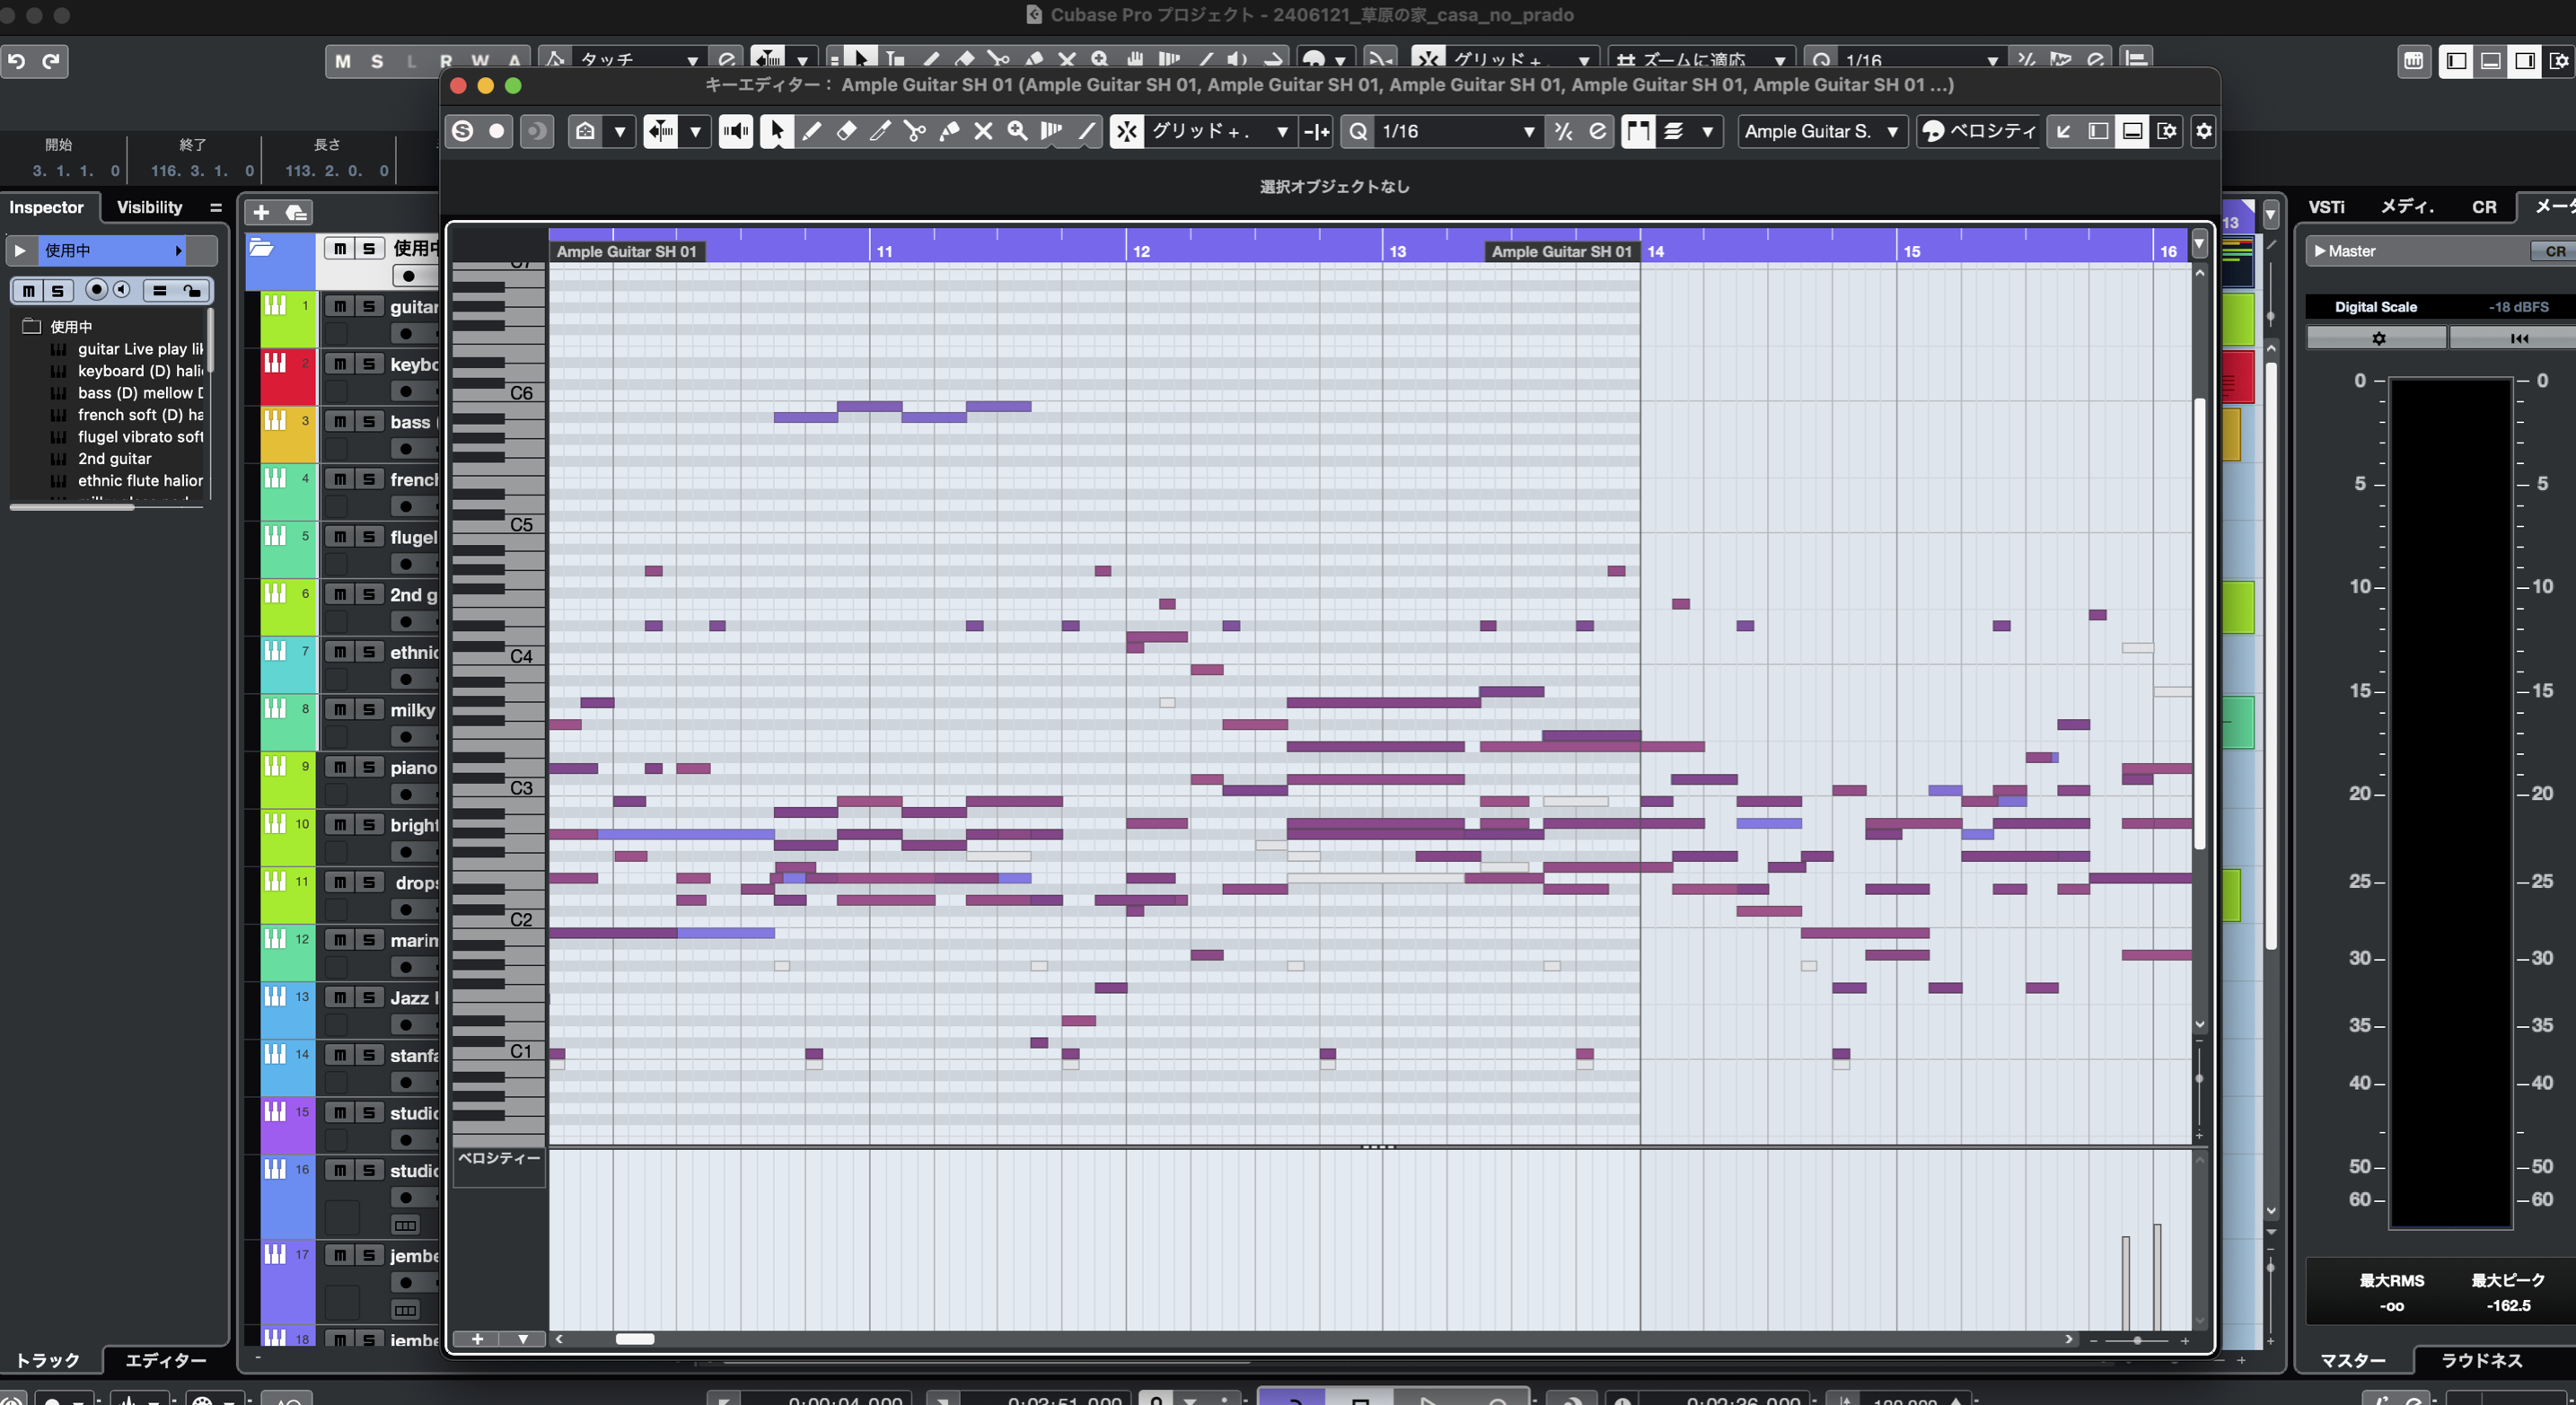Viewport: 2576px width, 1405px height.
Task: Select the Split scissors tool in Key Editor
Action: click(x=914, y=131)
